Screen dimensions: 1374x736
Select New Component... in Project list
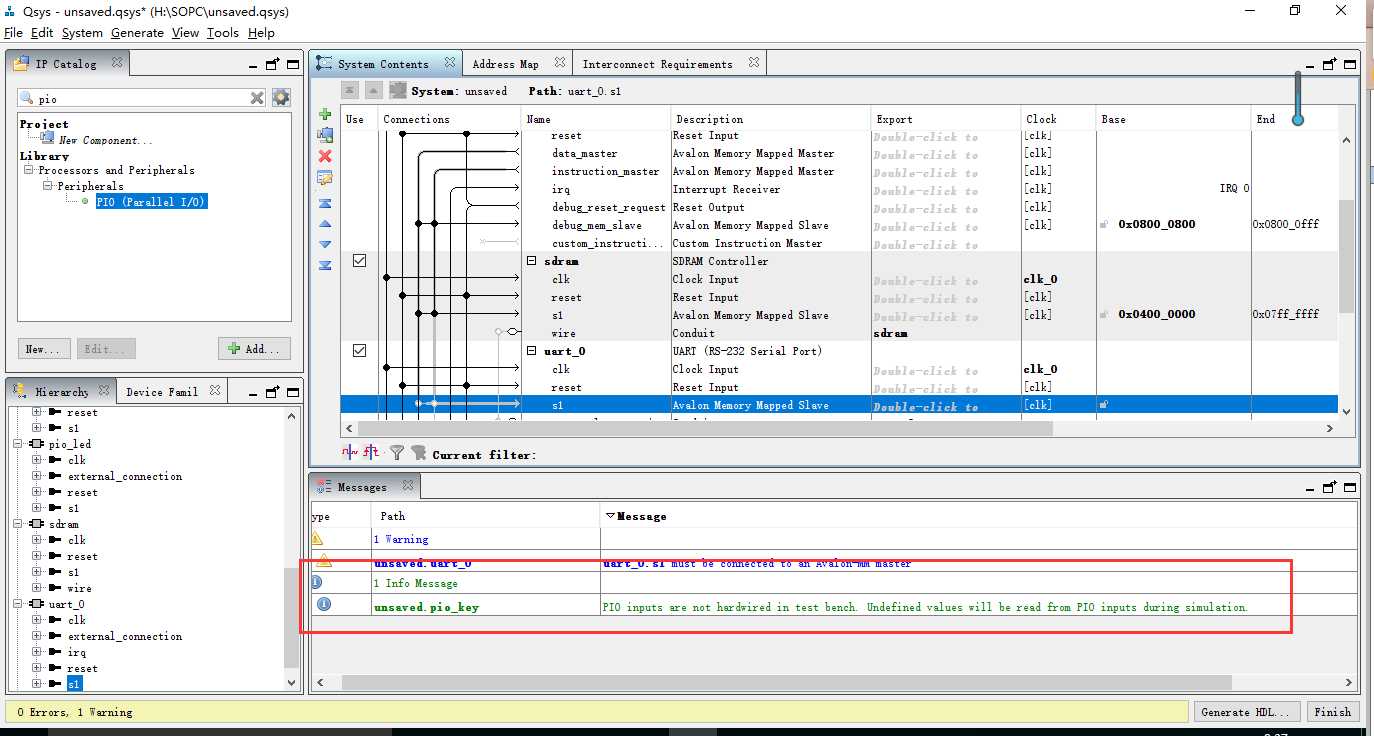point(105,140)
